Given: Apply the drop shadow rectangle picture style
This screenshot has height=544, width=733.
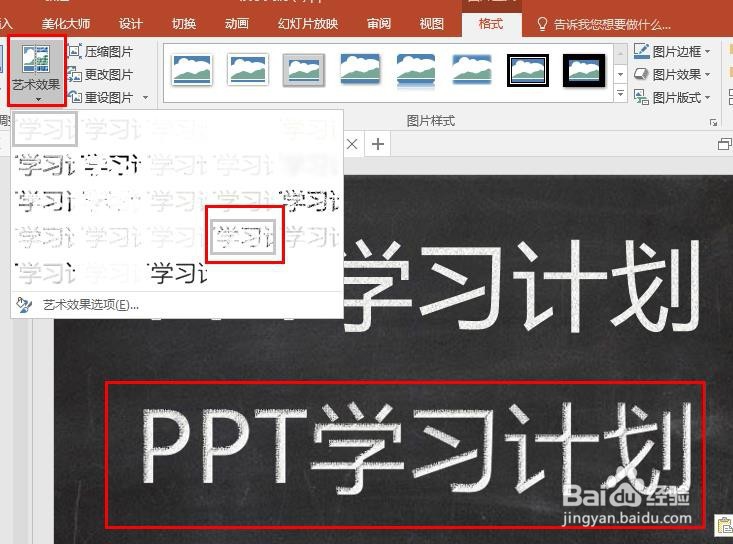Looking at the screenshot, I should coord(360,70).
